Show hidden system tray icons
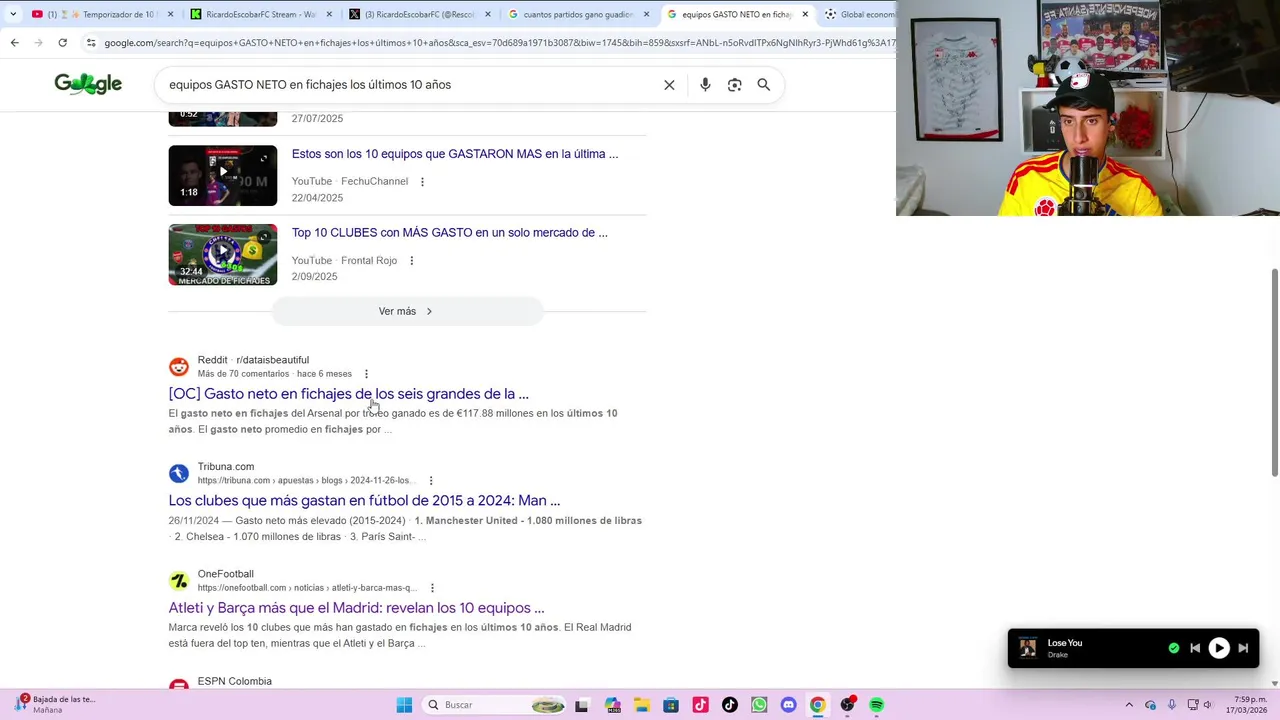 [x=1129, y=705]
